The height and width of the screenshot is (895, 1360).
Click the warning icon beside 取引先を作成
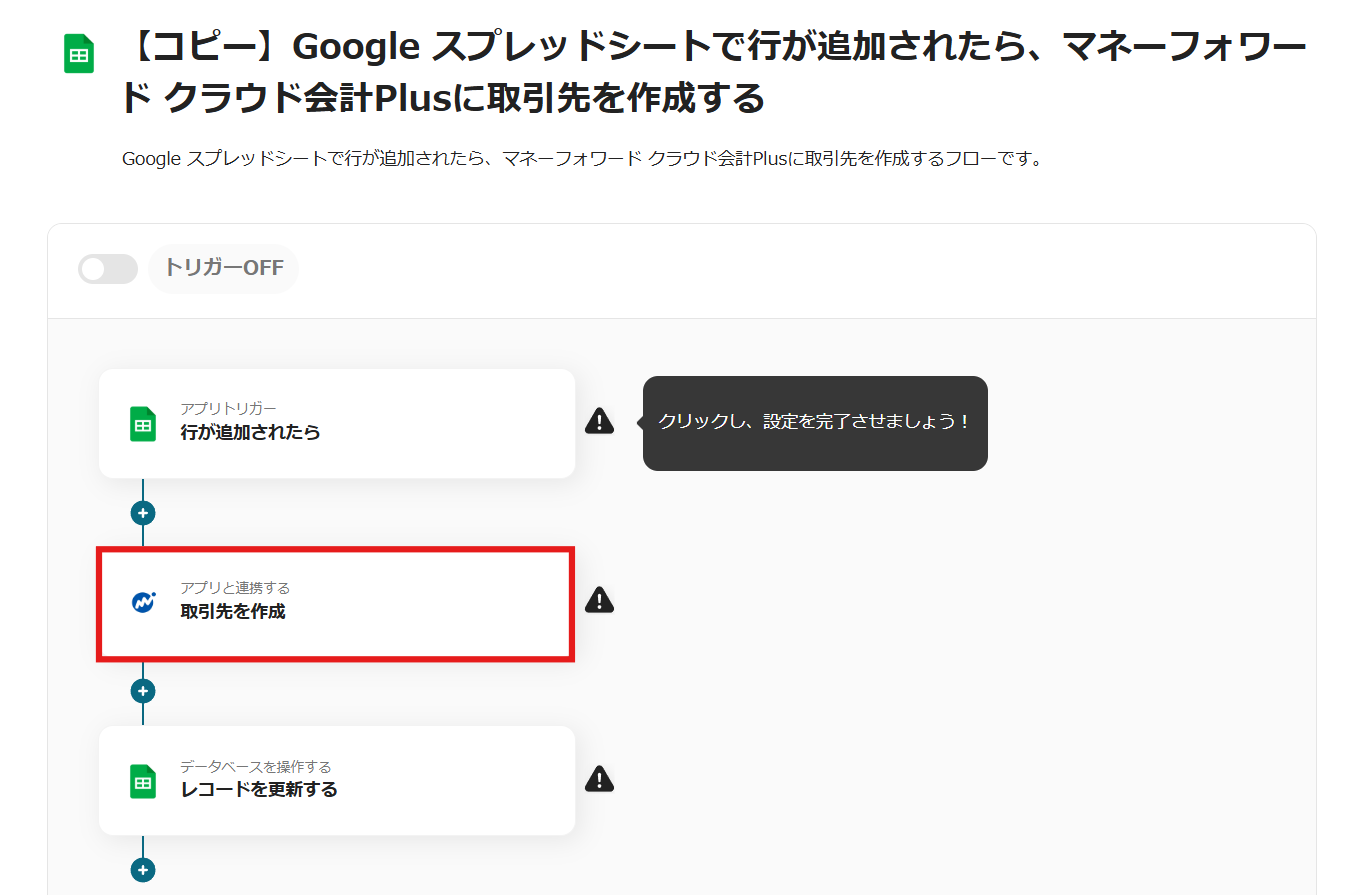[x=599, y=600]
